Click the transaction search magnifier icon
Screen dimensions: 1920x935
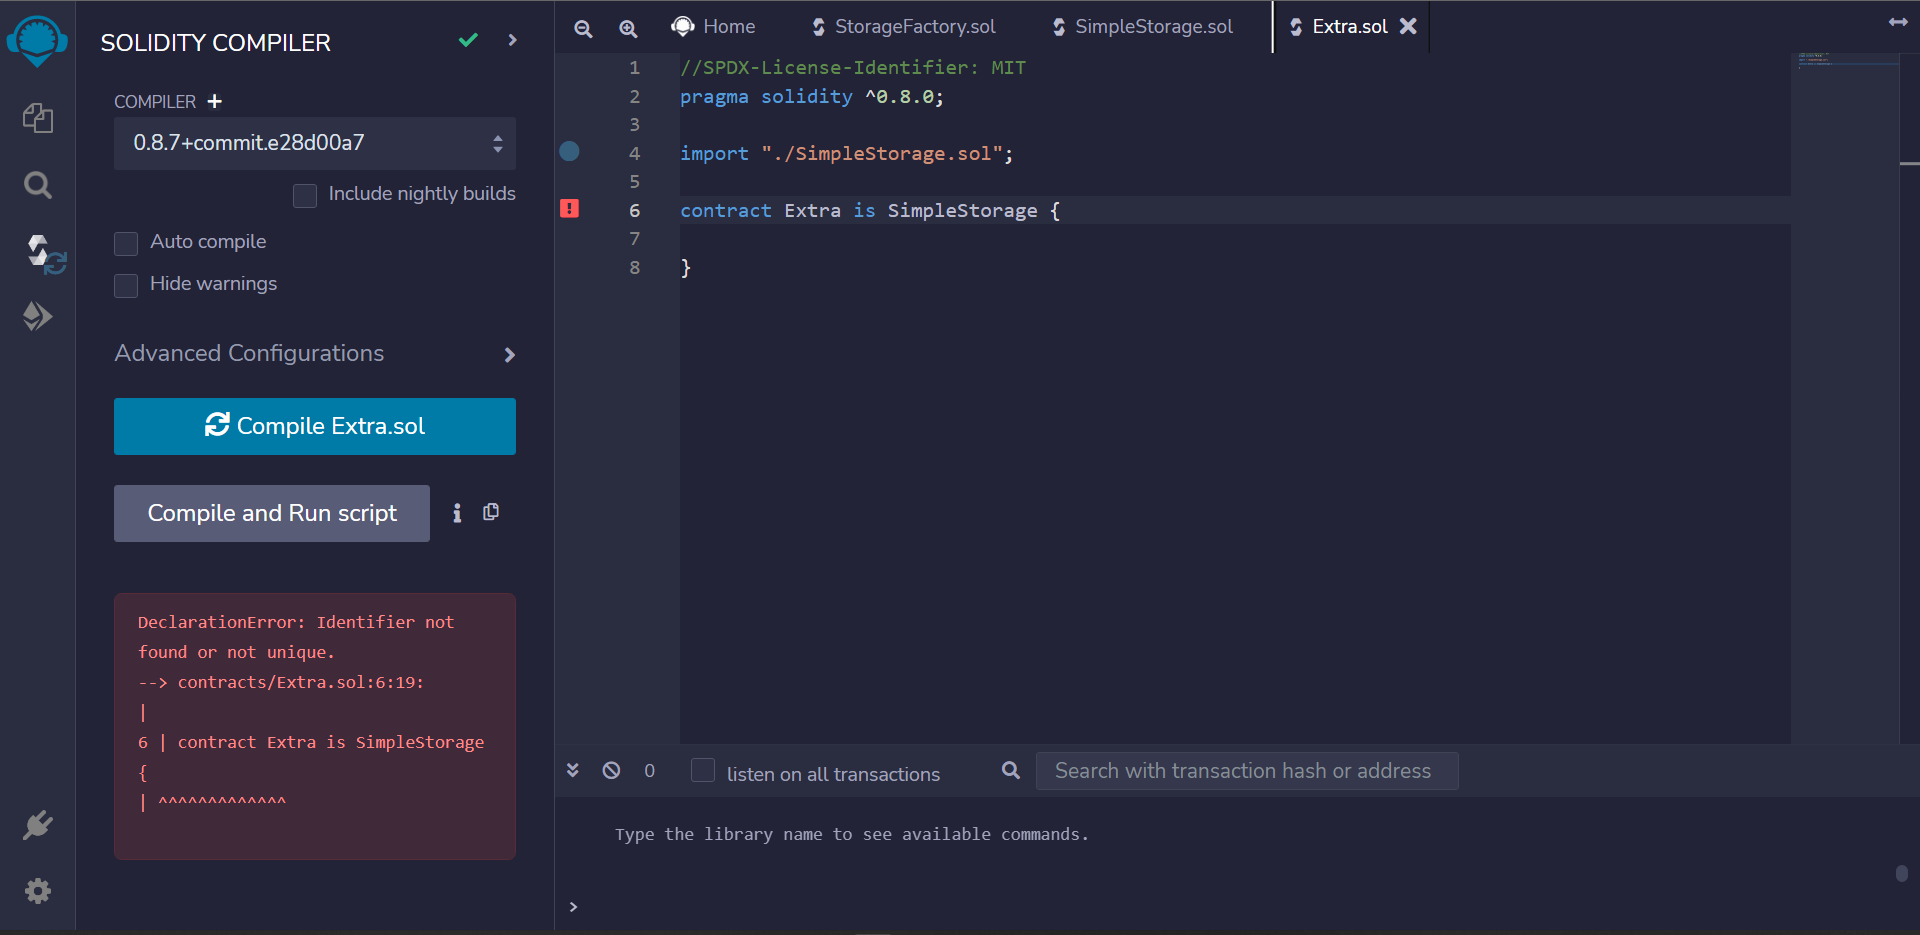point(1011,770)
